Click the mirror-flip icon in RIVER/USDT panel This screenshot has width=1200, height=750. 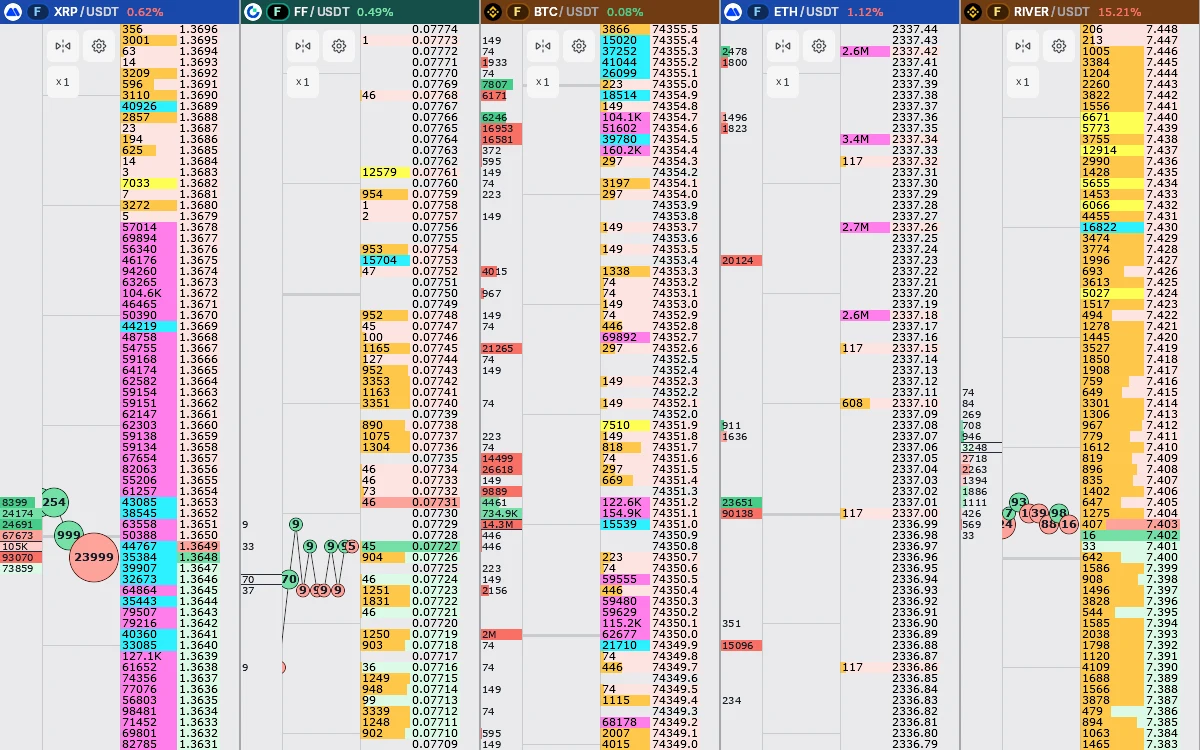click(x=1022, y=46)
